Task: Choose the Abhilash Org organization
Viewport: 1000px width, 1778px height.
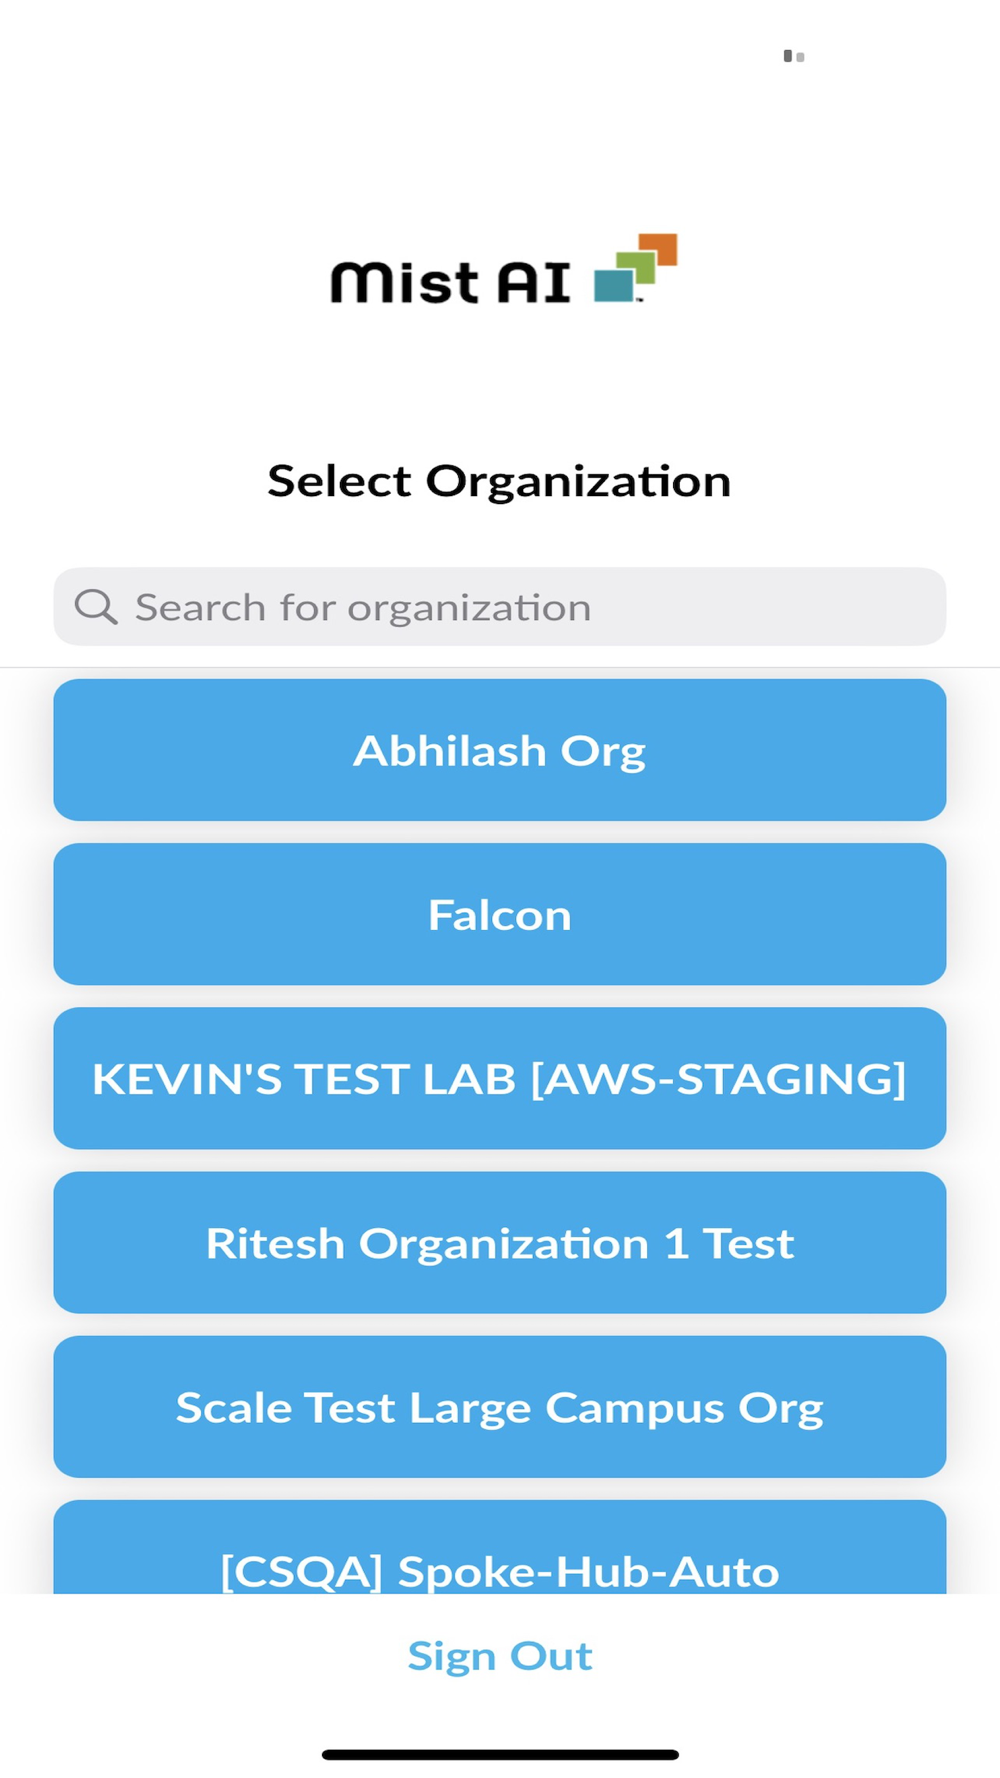Action: pos(500,750)
